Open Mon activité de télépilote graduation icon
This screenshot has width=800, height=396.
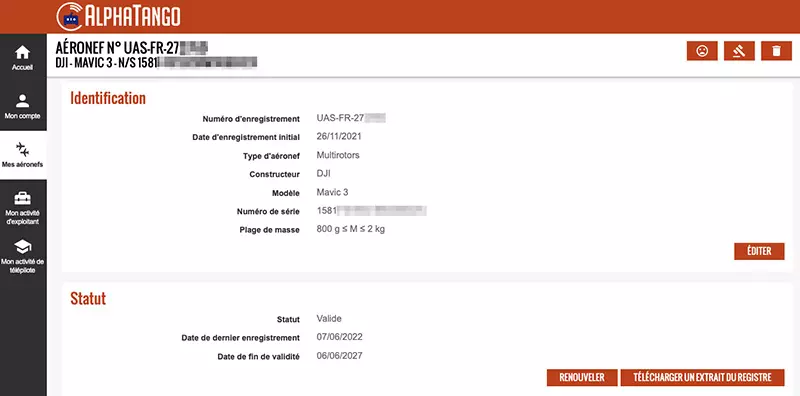22,247
